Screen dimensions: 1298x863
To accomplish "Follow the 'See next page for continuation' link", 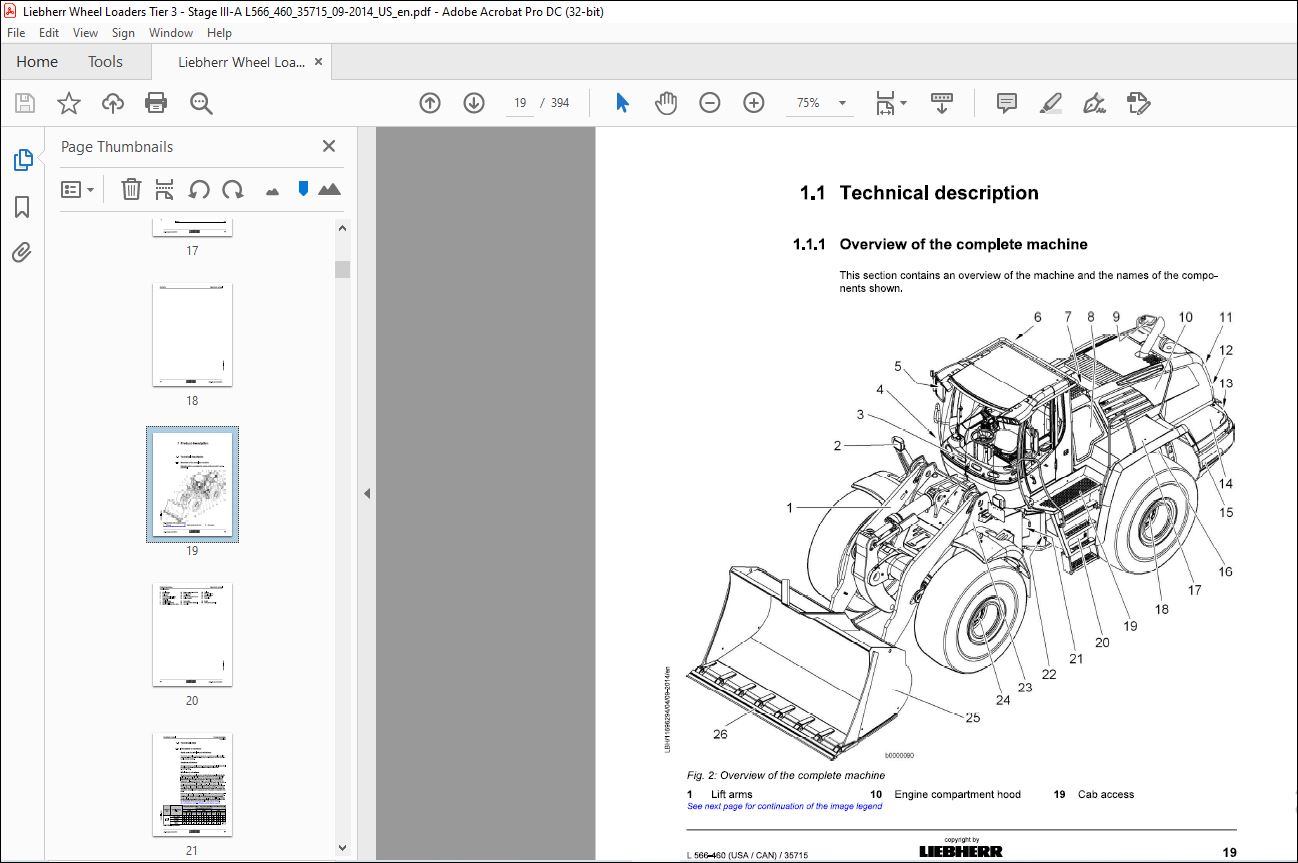I will (x=784, y=806).
